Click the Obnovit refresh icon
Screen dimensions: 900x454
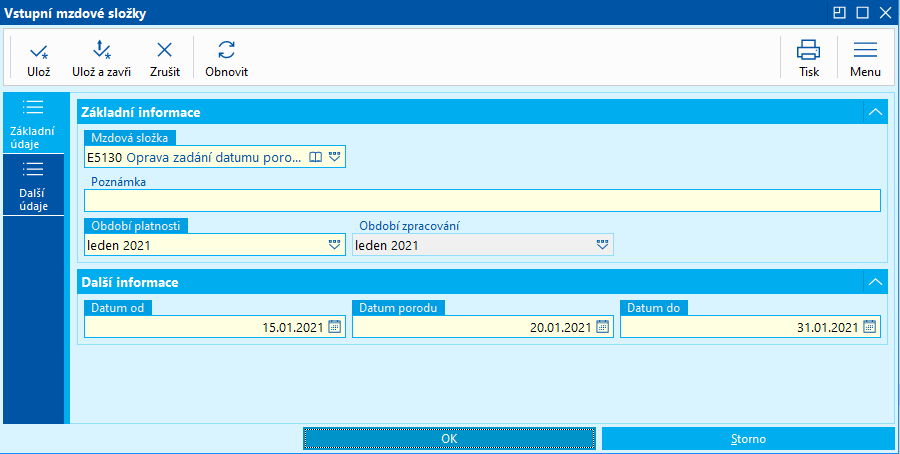[x=227, y=50]
